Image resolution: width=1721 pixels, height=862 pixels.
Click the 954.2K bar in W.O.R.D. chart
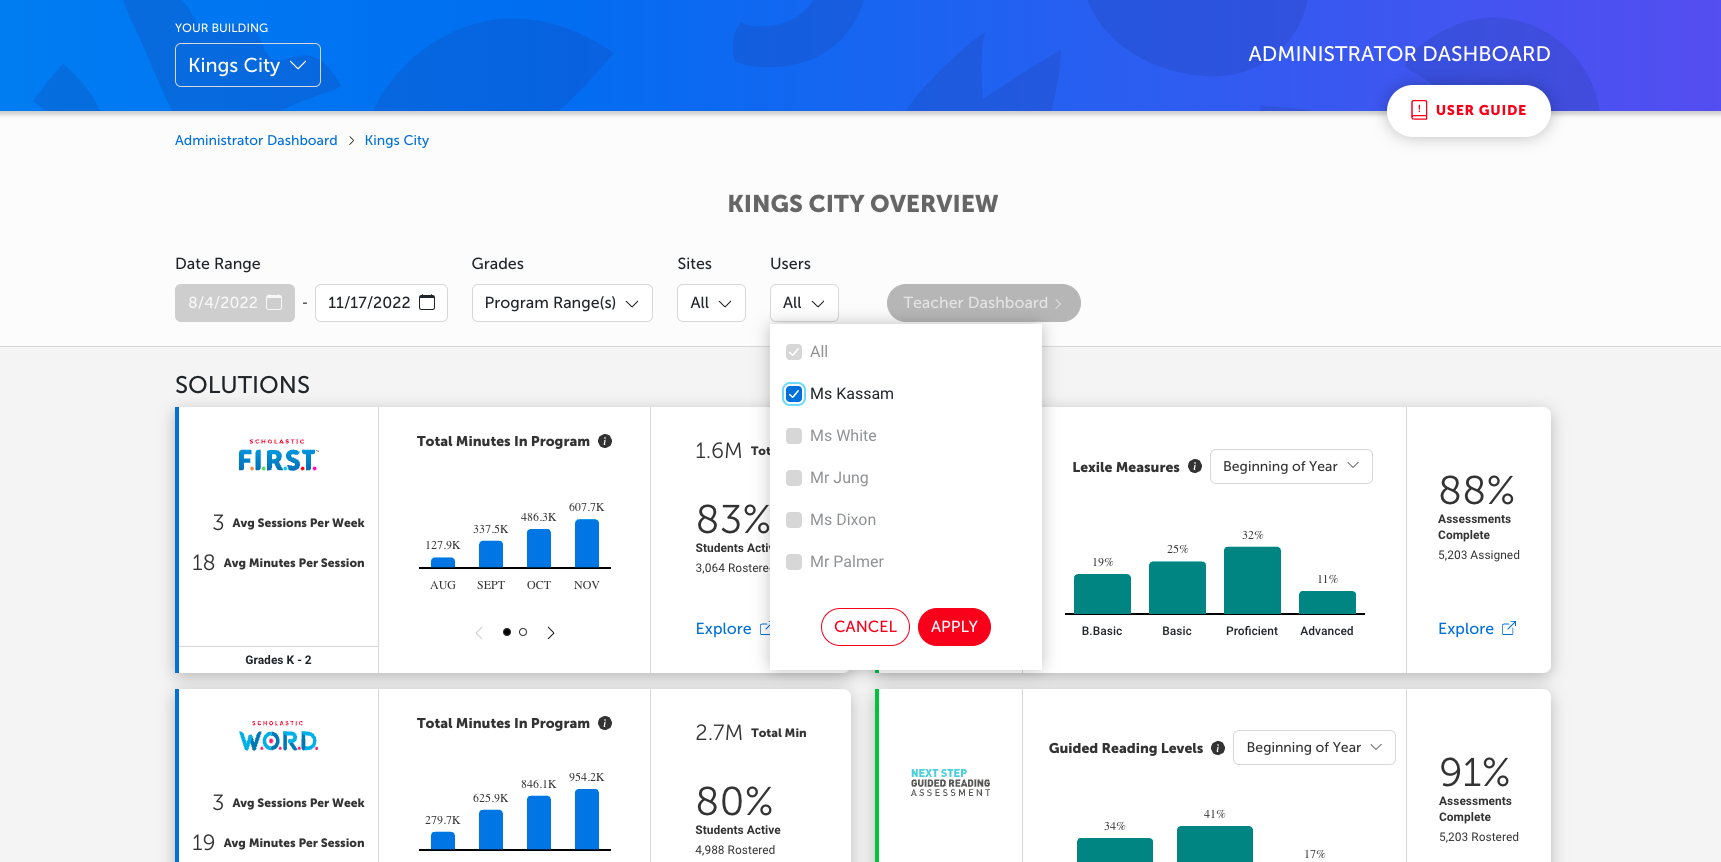tap(587, 819)
